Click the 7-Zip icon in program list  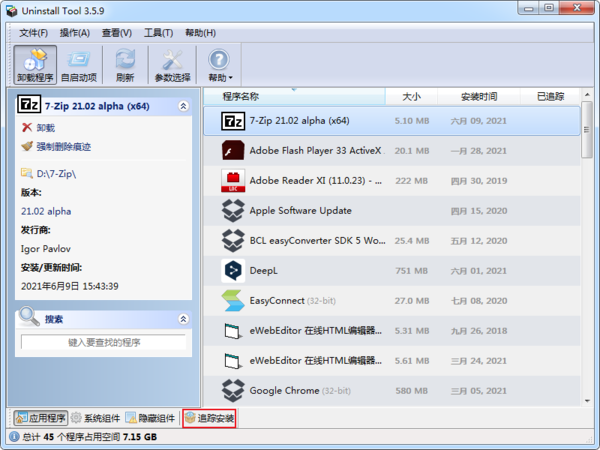pyautogui.click(x=233, y=121)
